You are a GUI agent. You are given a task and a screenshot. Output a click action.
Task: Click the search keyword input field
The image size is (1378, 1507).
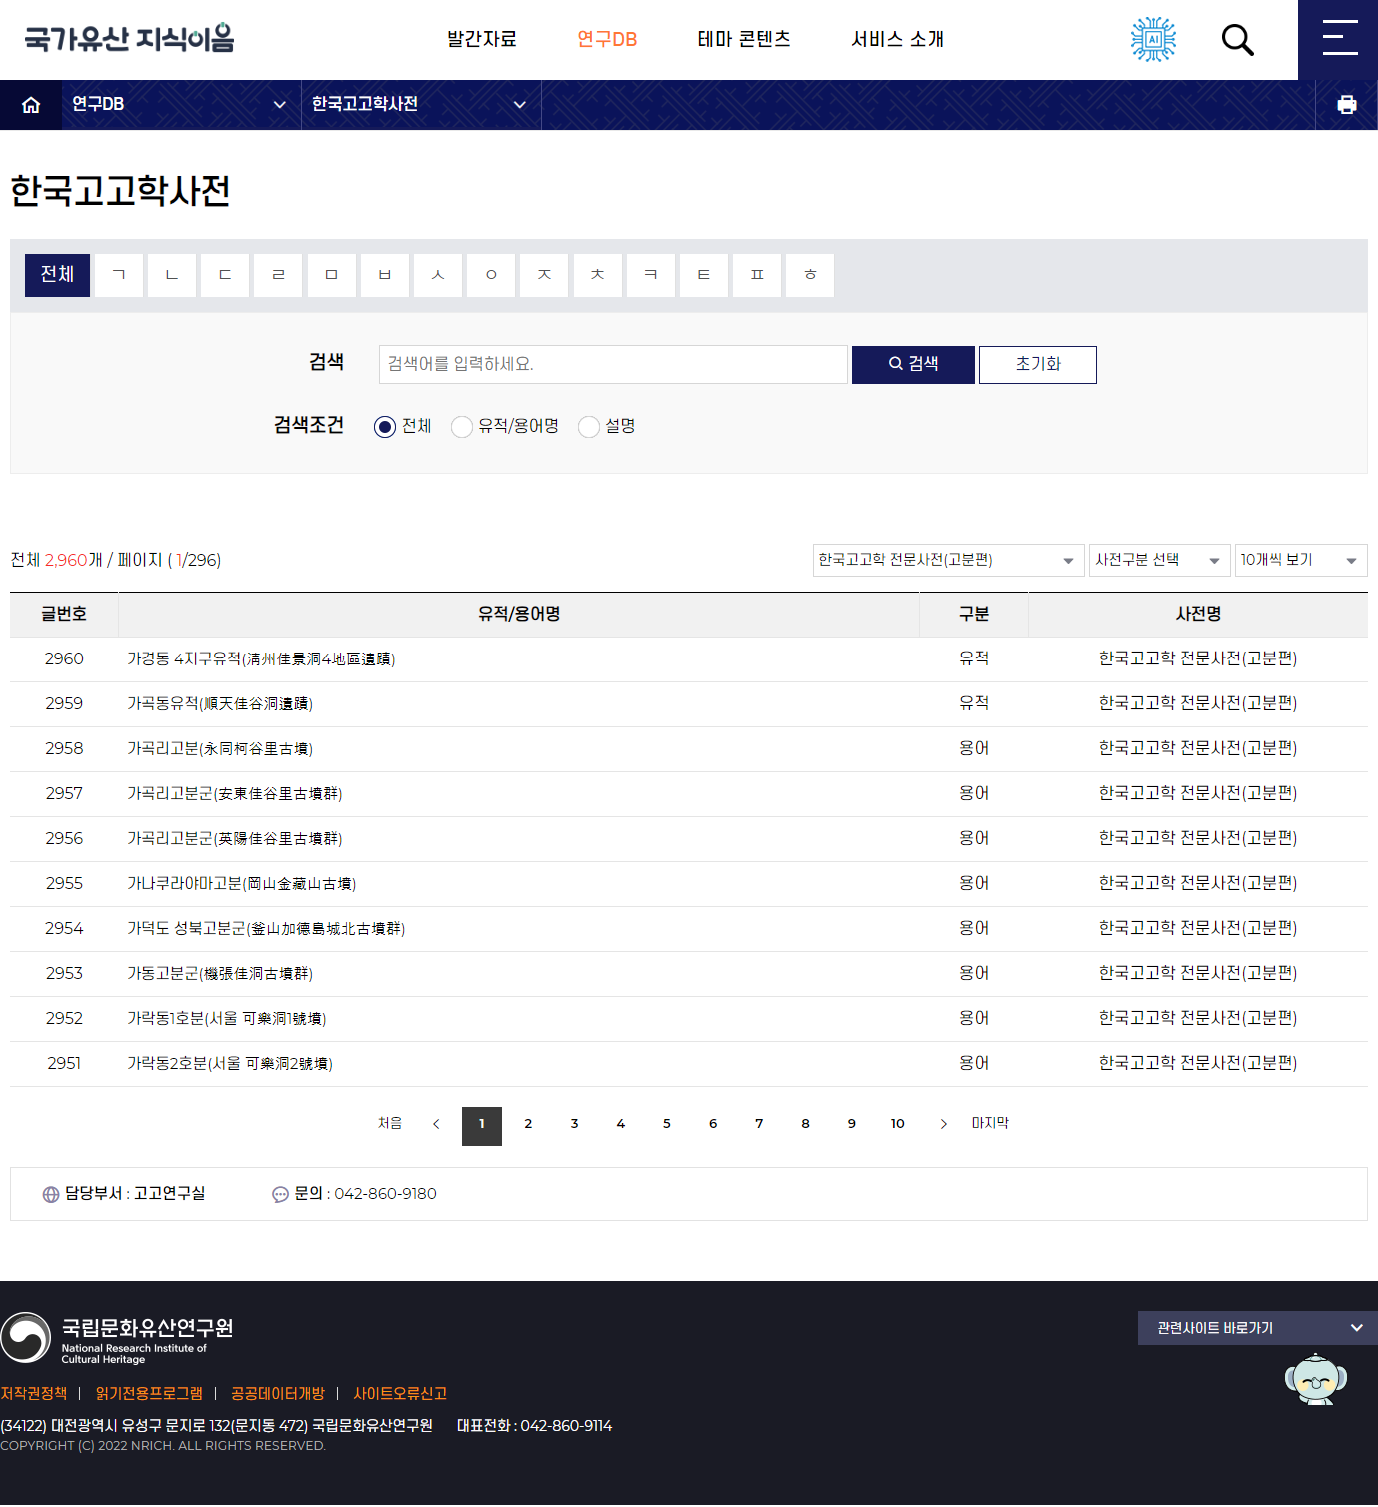613,365
